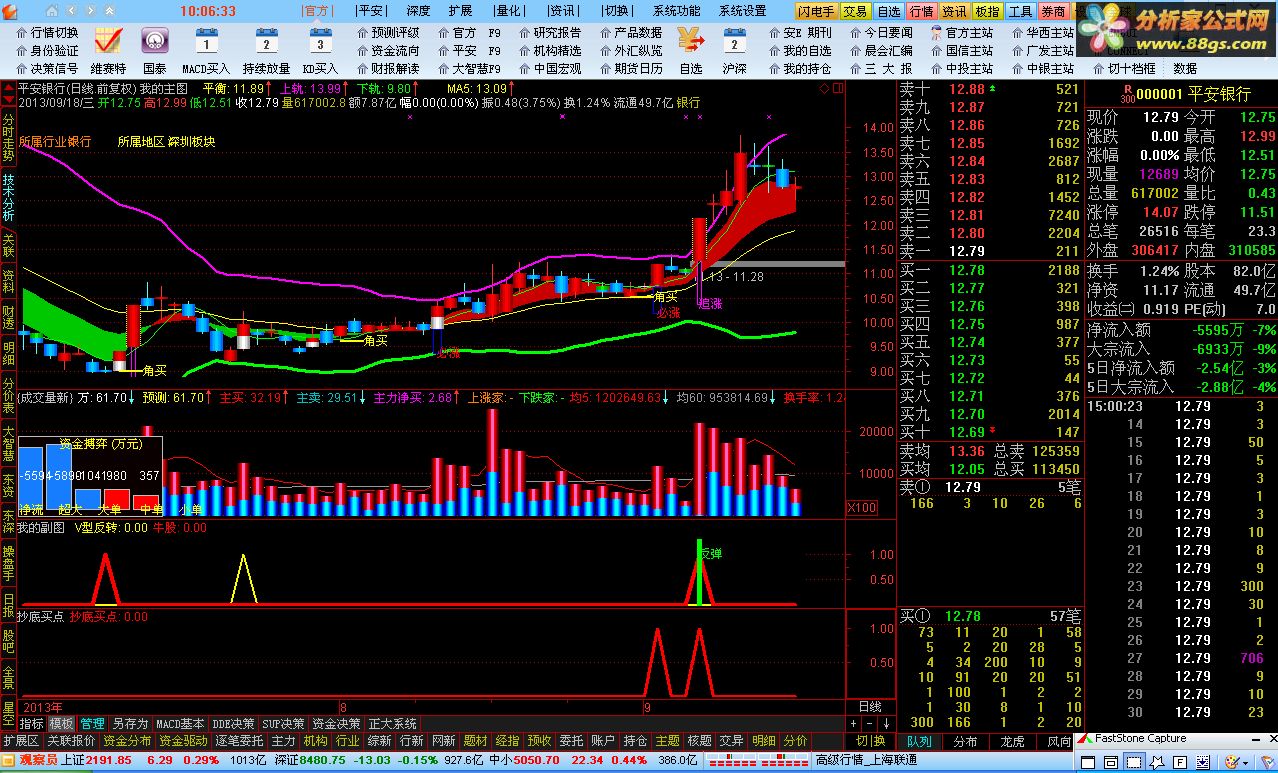
Task: Open 决策信号 shortcut
Action: click(46, 69)
